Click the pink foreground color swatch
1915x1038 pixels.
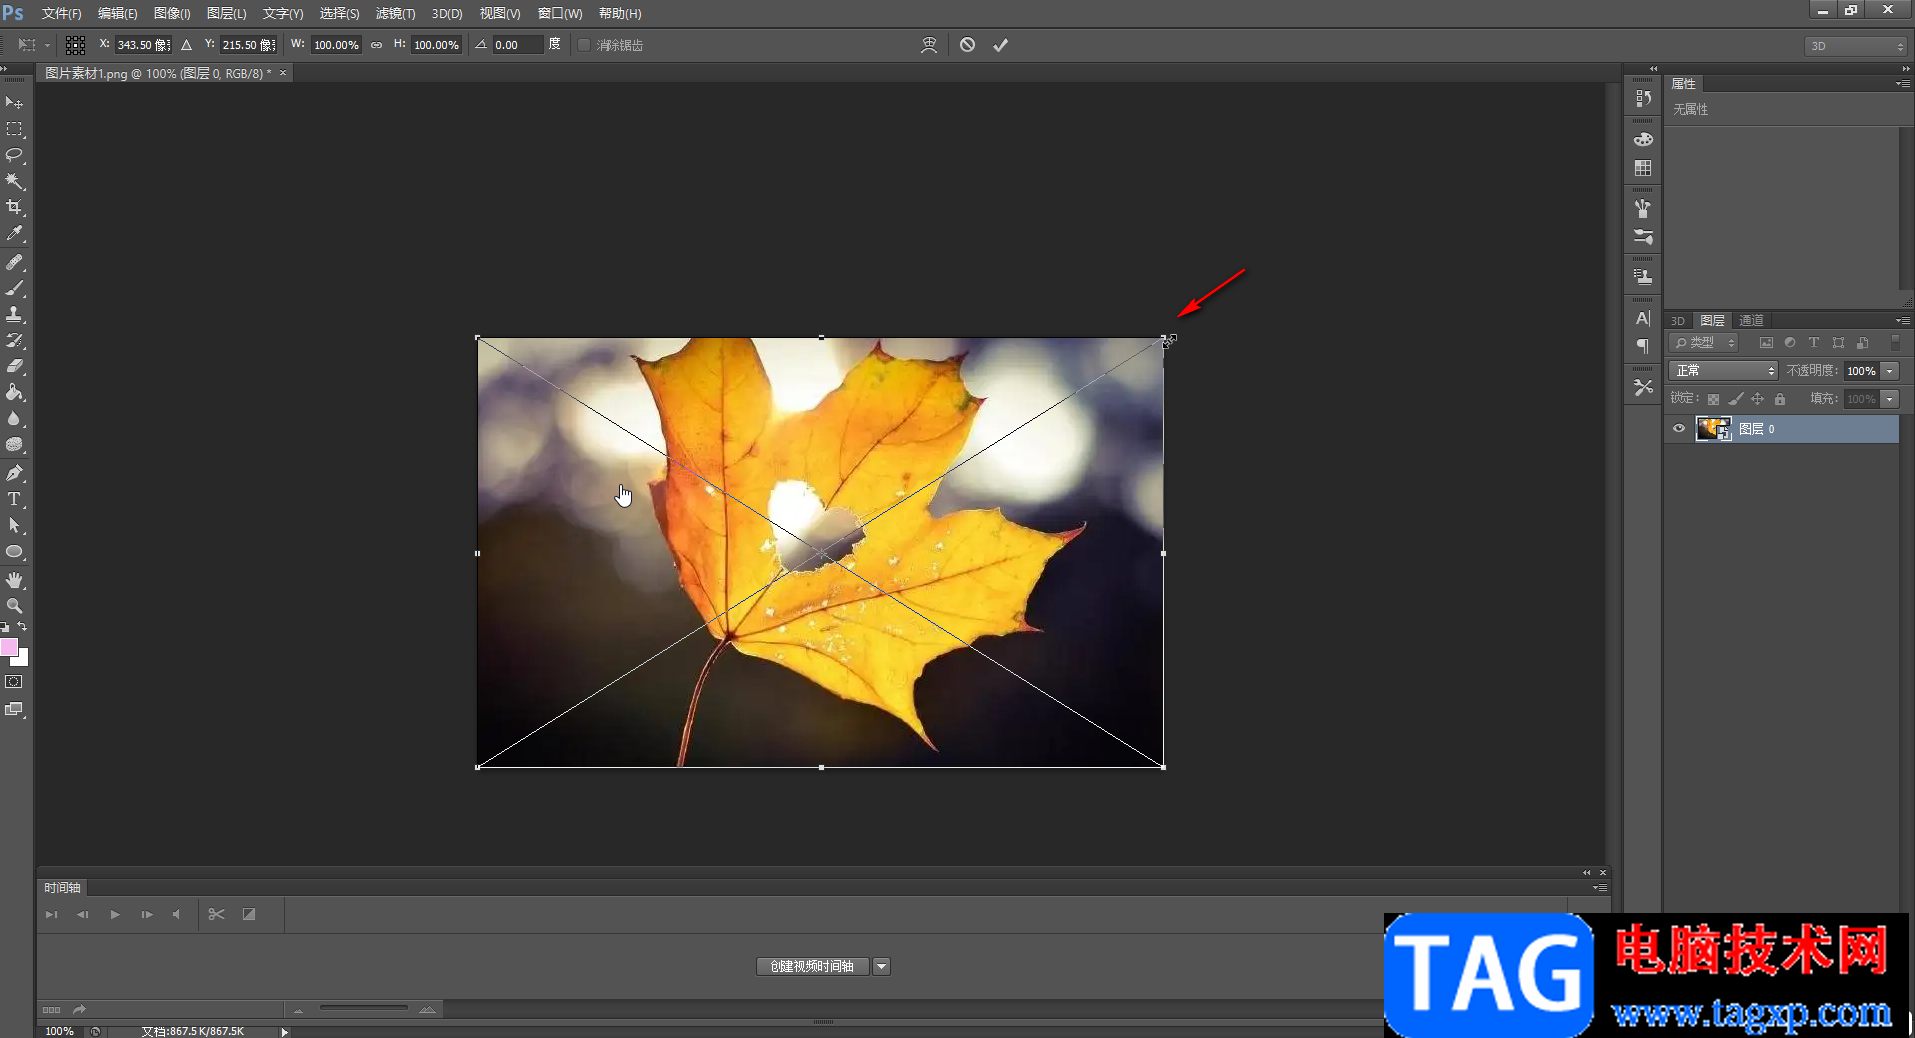tap(9, 648)
